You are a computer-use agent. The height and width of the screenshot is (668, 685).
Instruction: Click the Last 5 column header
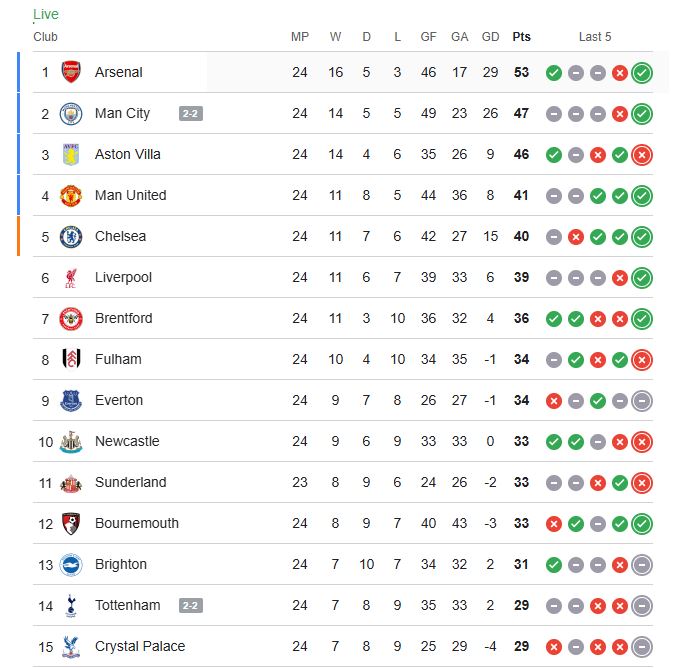pyautogui.click(x=595, y=37)
